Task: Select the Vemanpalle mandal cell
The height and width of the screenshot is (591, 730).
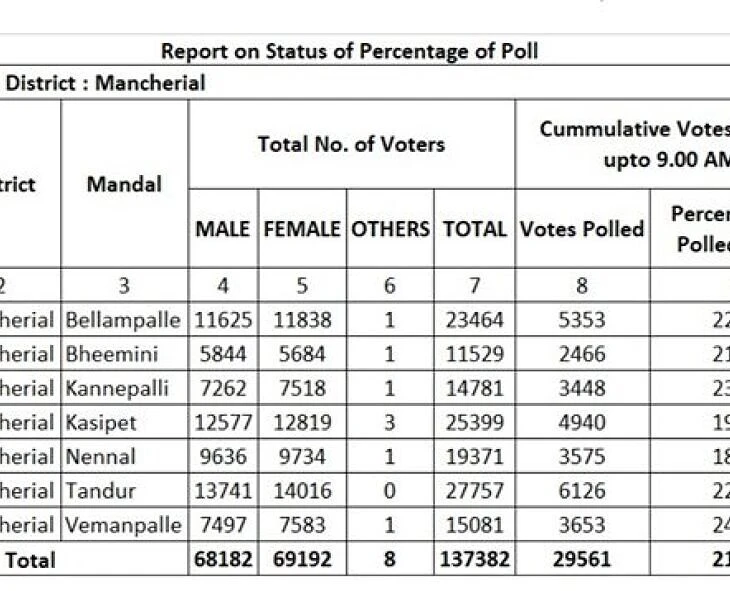Action: pos(124,525)
